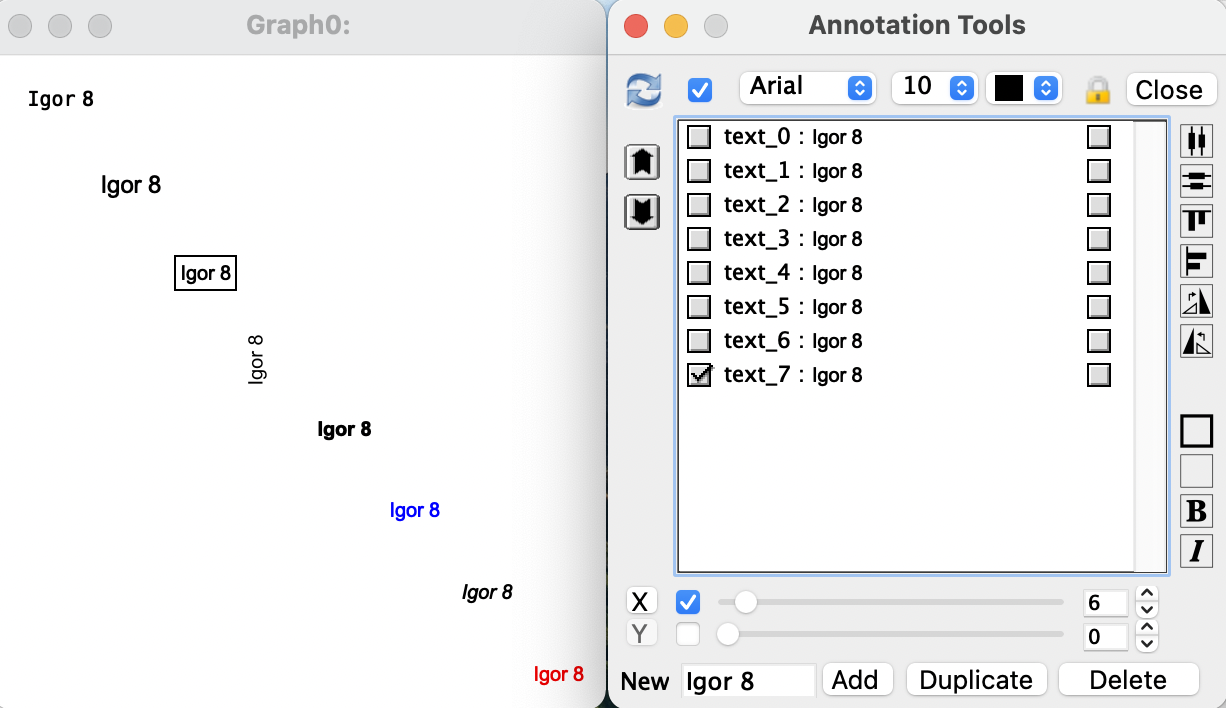Click the refresh annotations icon

coord(645,89)
